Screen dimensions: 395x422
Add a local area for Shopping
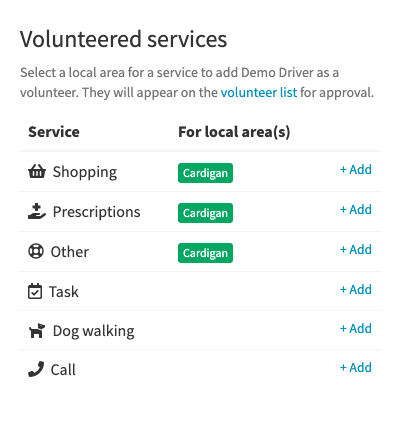356,169
